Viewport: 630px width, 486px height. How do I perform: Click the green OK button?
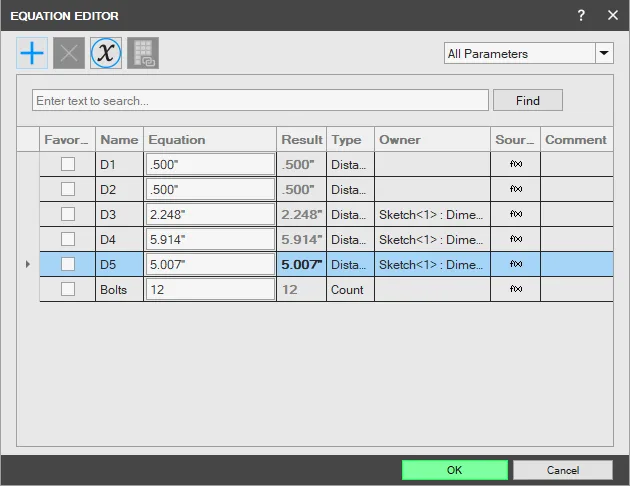tap(455, 470)
